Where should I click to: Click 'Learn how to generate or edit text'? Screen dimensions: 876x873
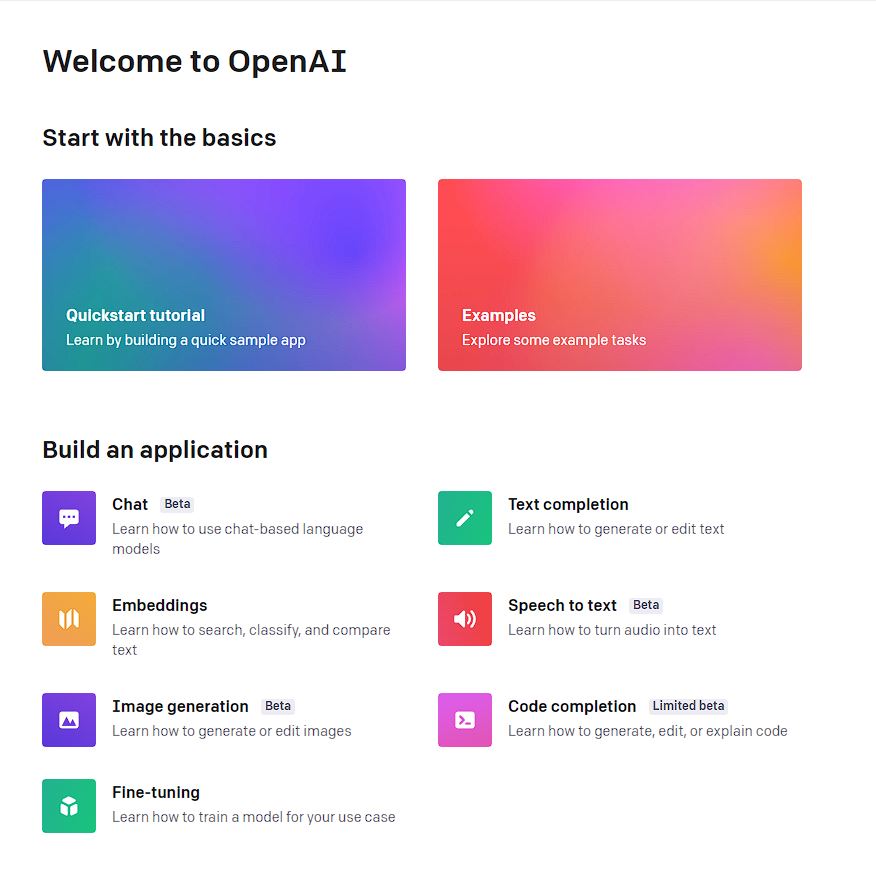[616, 529]
